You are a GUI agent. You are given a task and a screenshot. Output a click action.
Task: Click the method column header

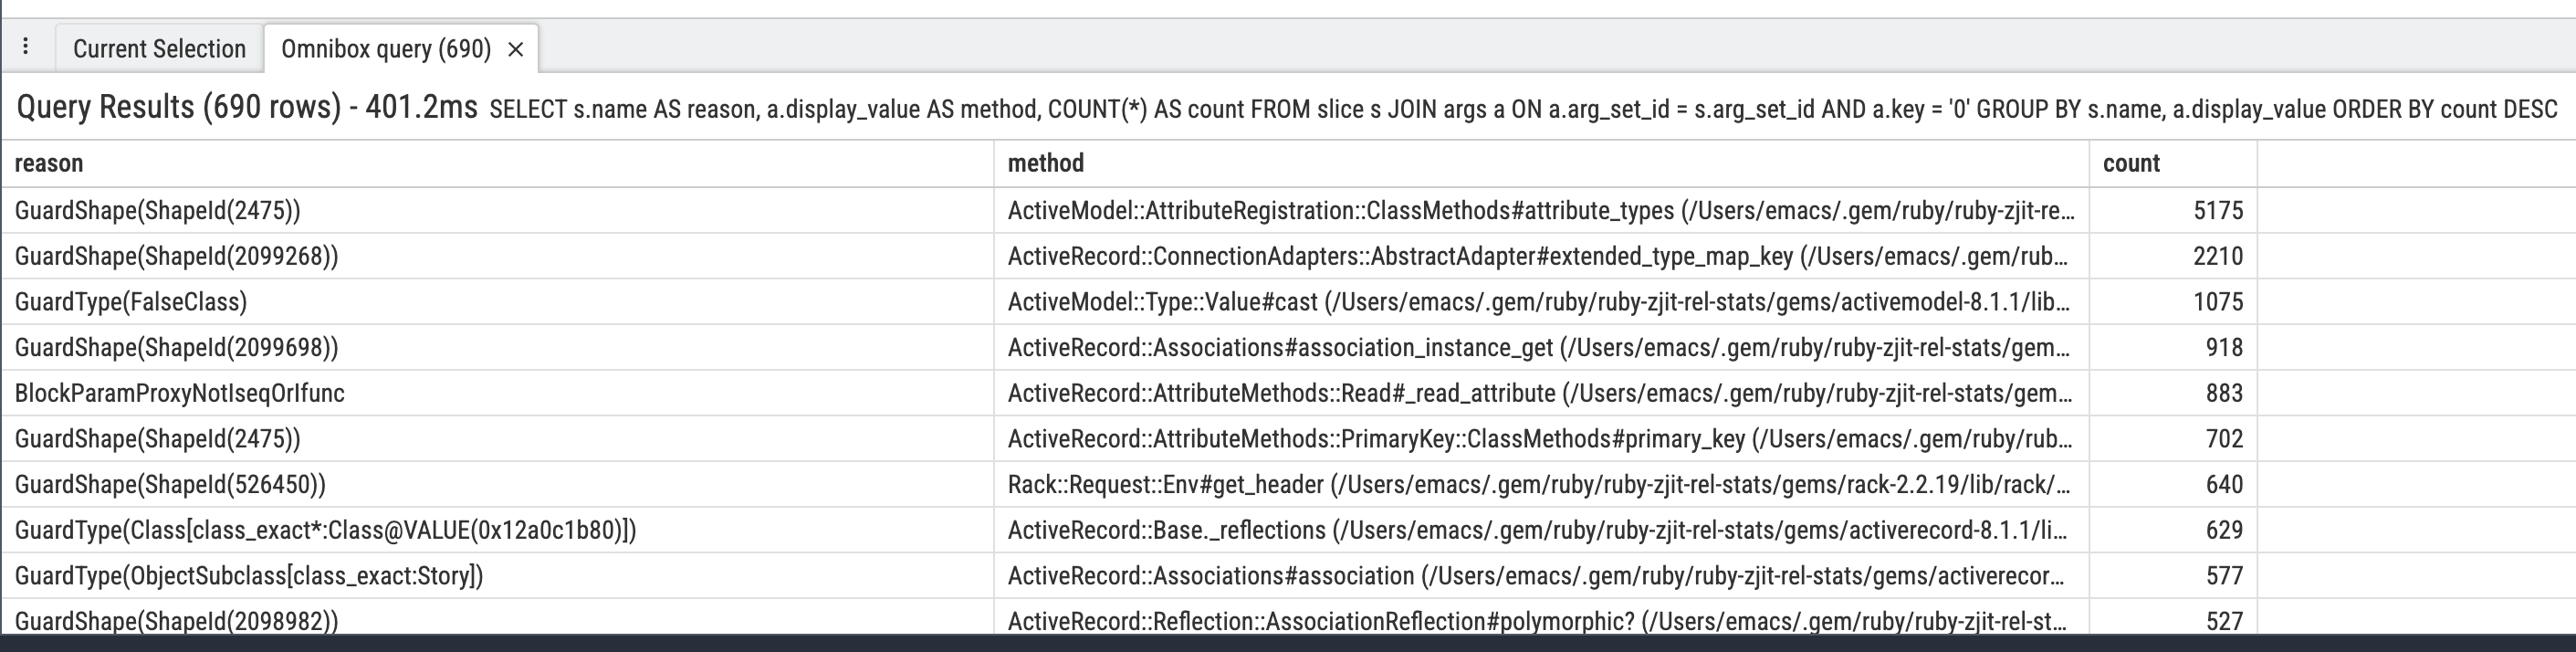pos(1045,163)
